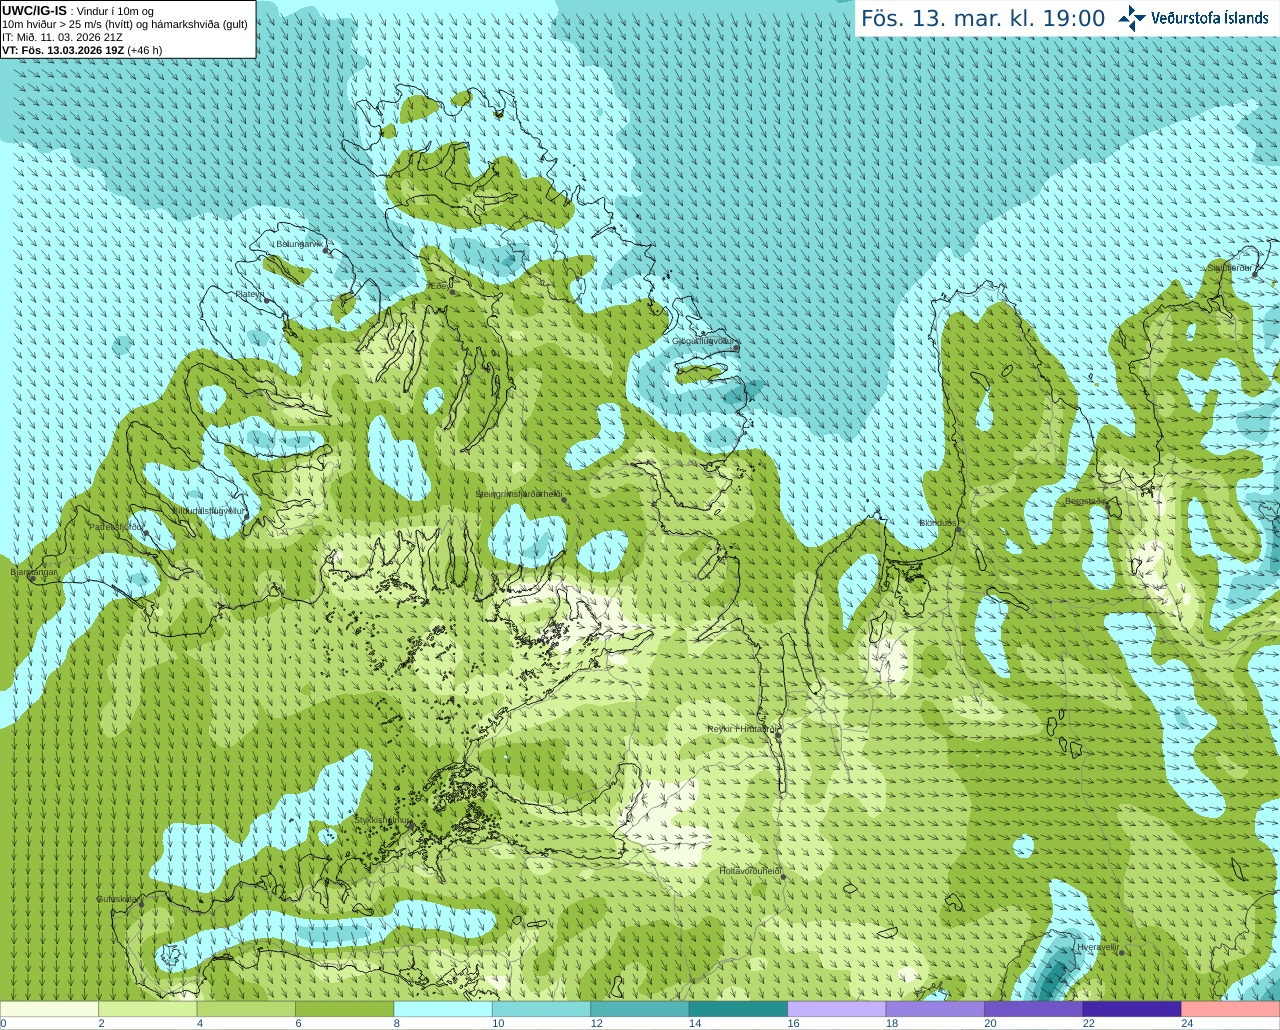Click the 22–24 m/s legend swatch

(x=1132, y=1009)
